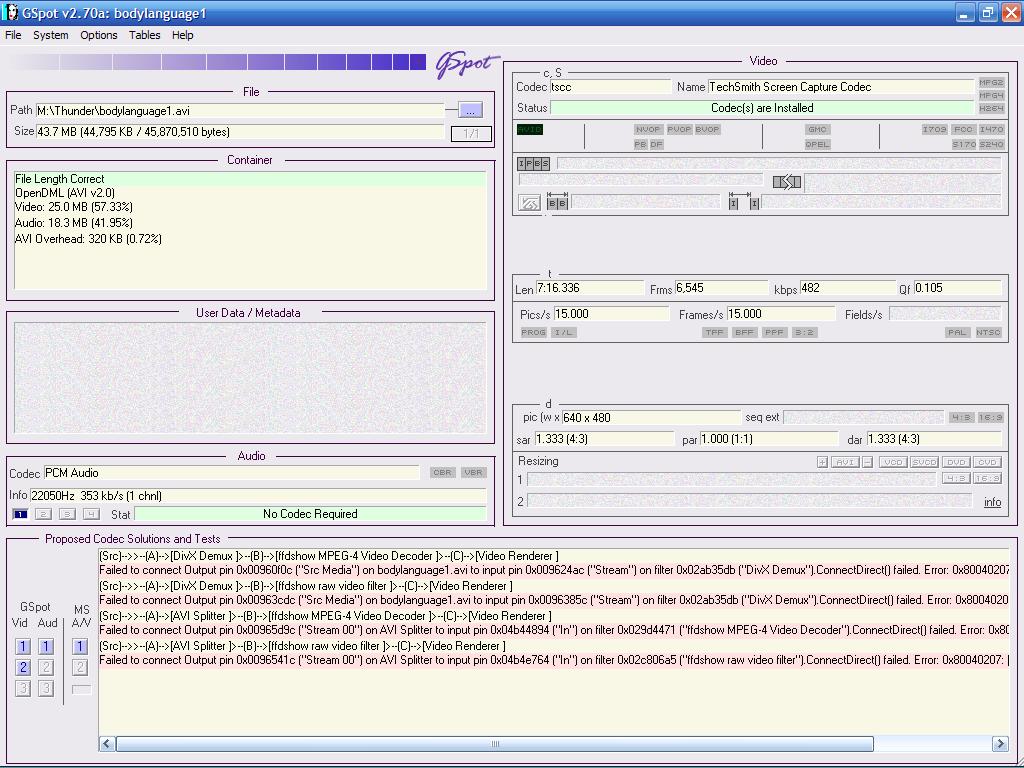Click the browse button beside Path

tap(471, 110)
